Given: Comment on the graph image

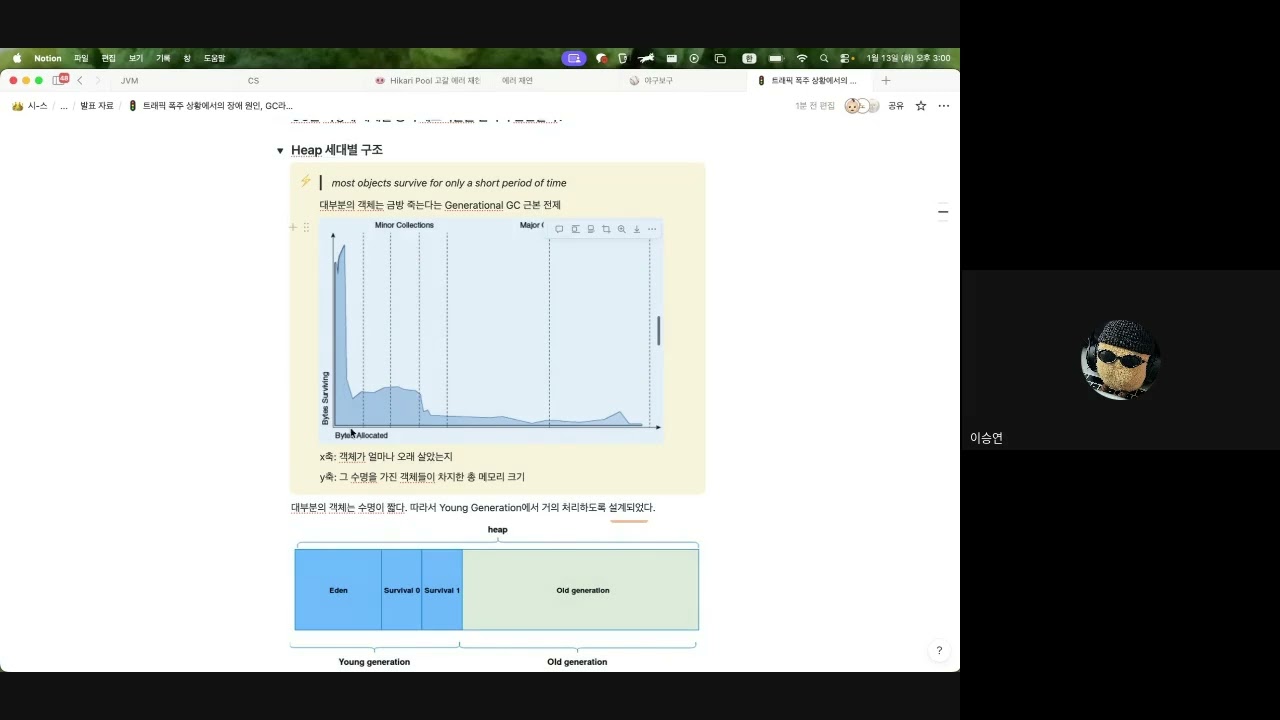Looking at the screenshot, I should [559, 229].
